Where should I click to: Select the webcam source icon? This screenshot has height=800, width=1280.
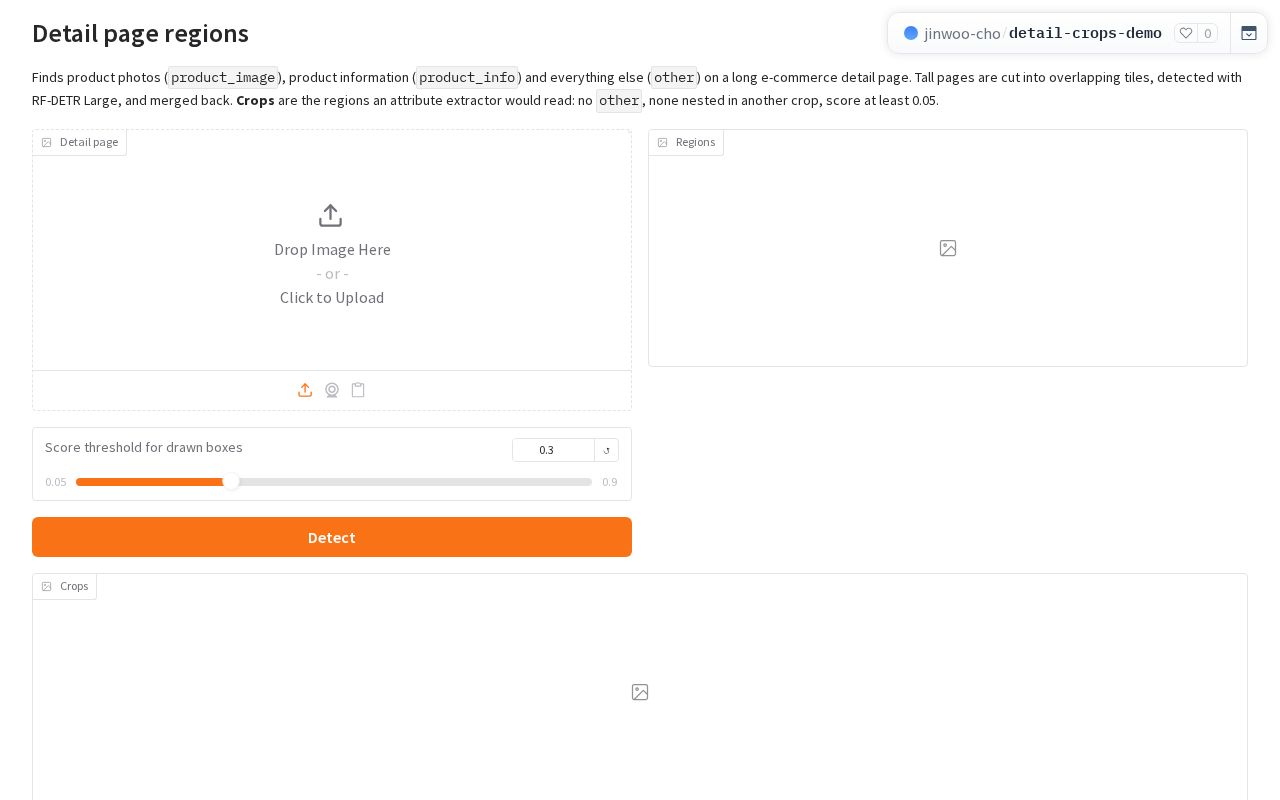[332, 390]
